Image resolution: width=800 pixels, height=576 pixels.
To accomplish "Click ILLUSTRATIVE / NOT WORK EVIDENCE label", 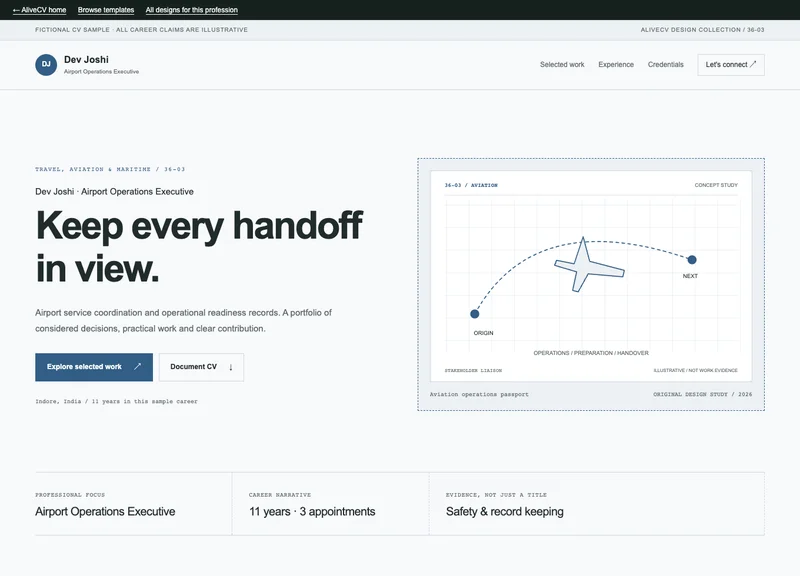I will 695,370.
